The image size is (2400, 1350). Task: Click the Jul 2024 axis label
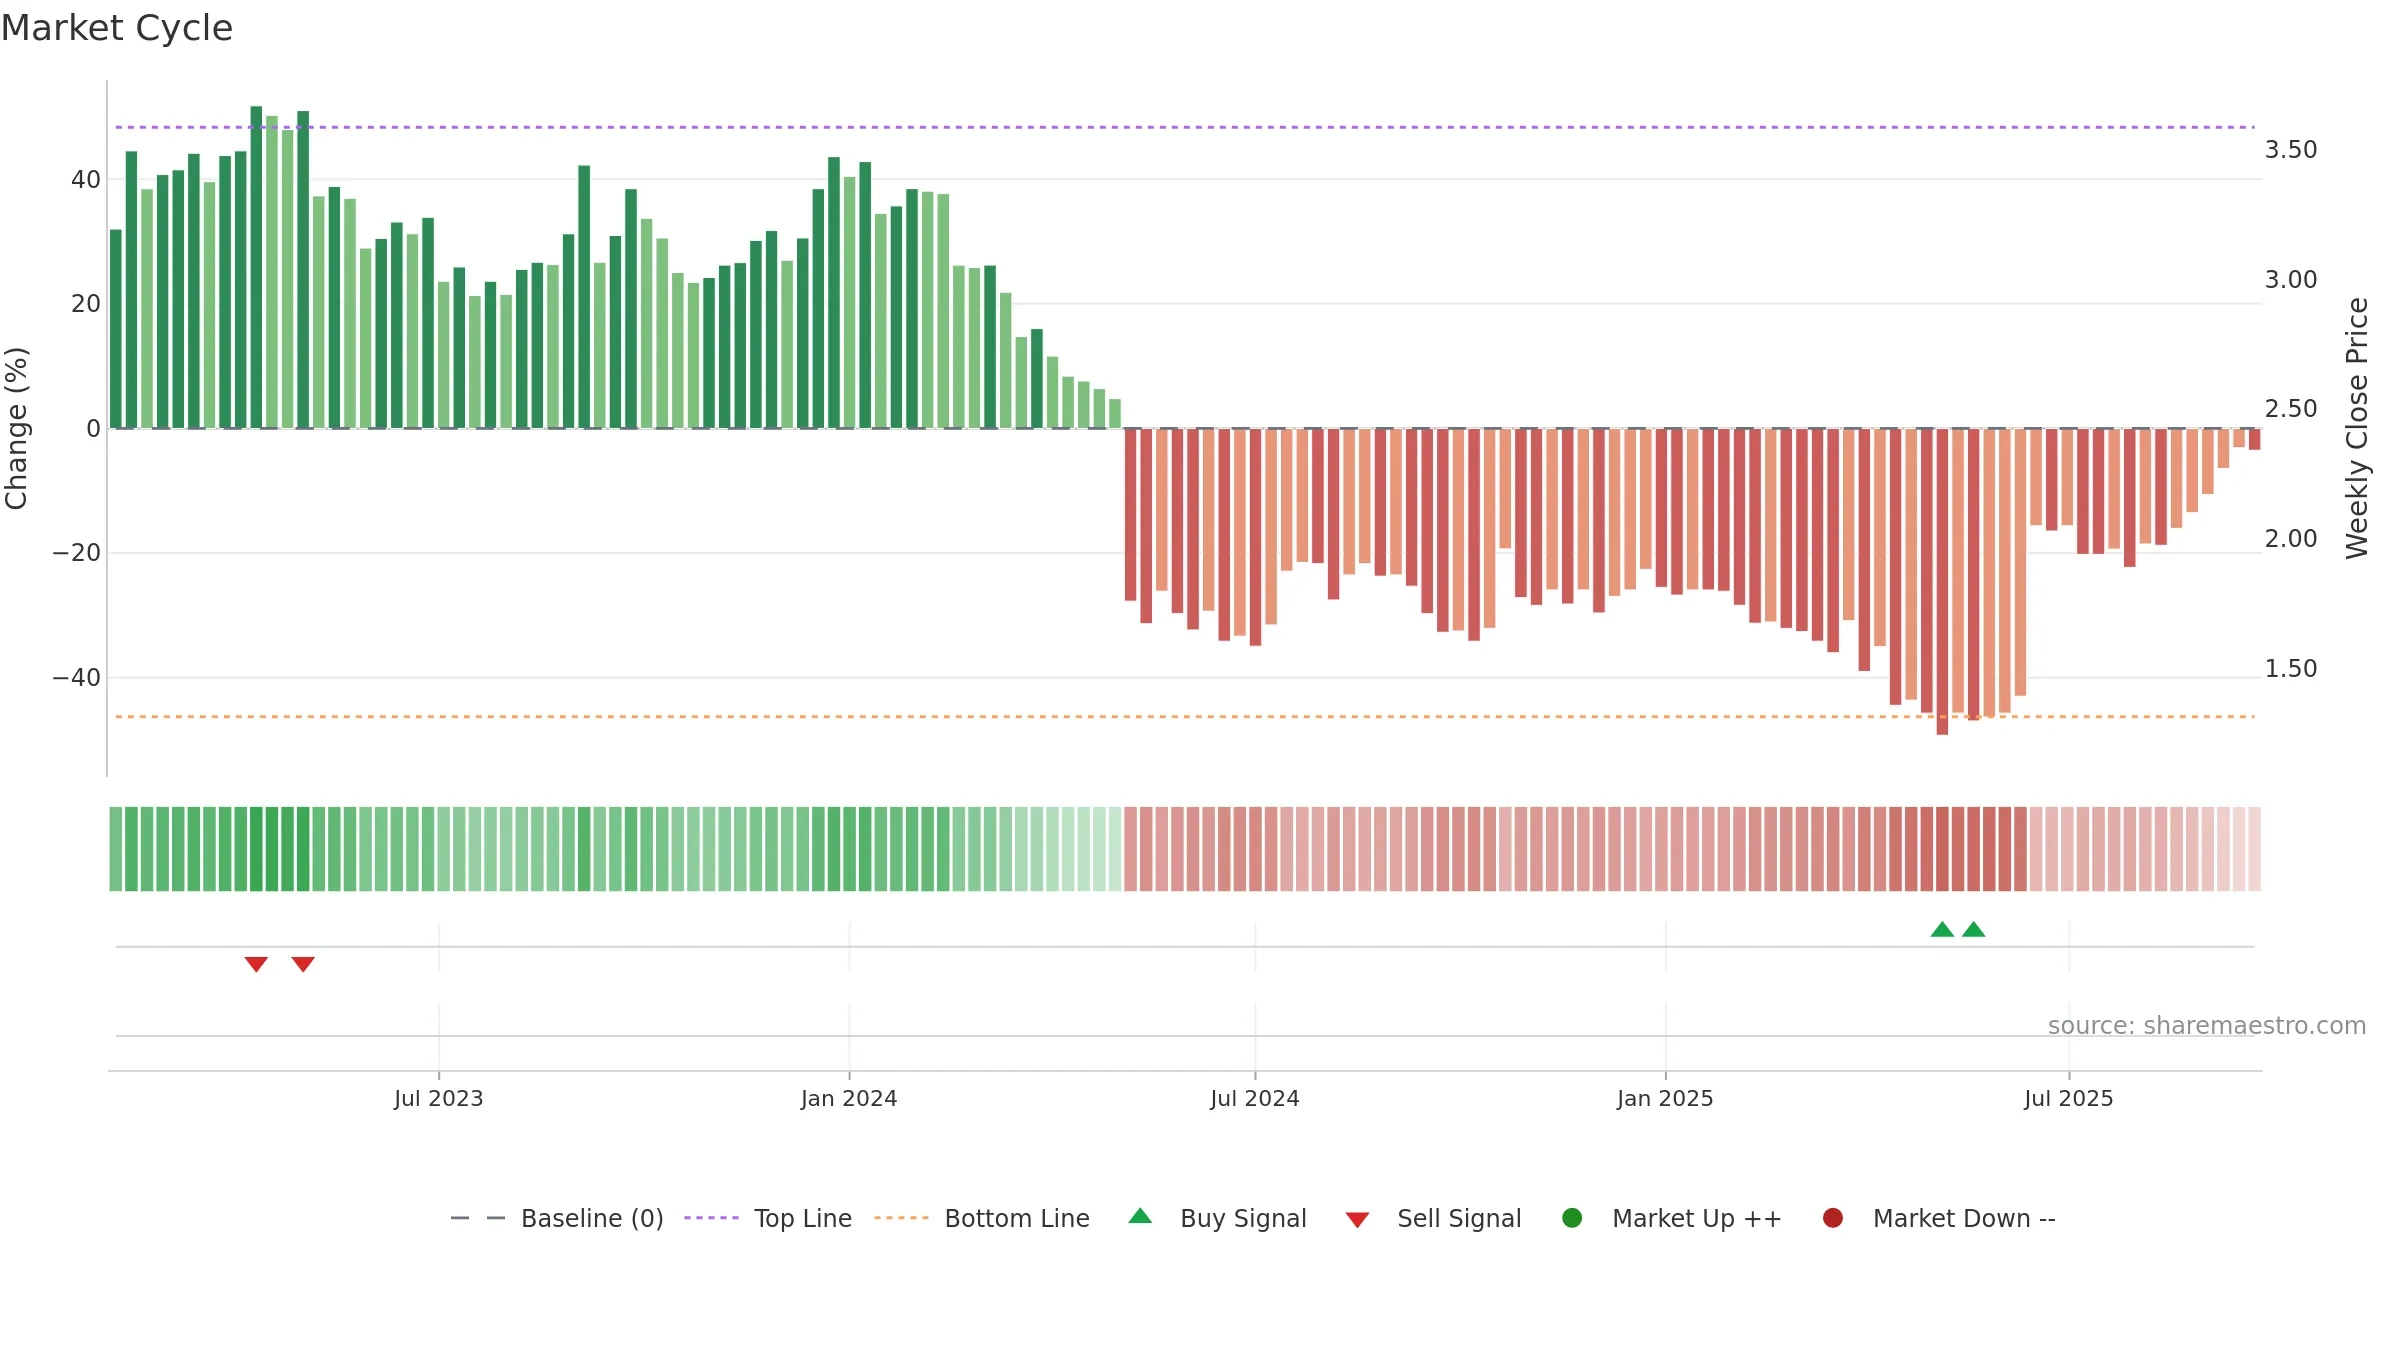pos(1255,1099)
